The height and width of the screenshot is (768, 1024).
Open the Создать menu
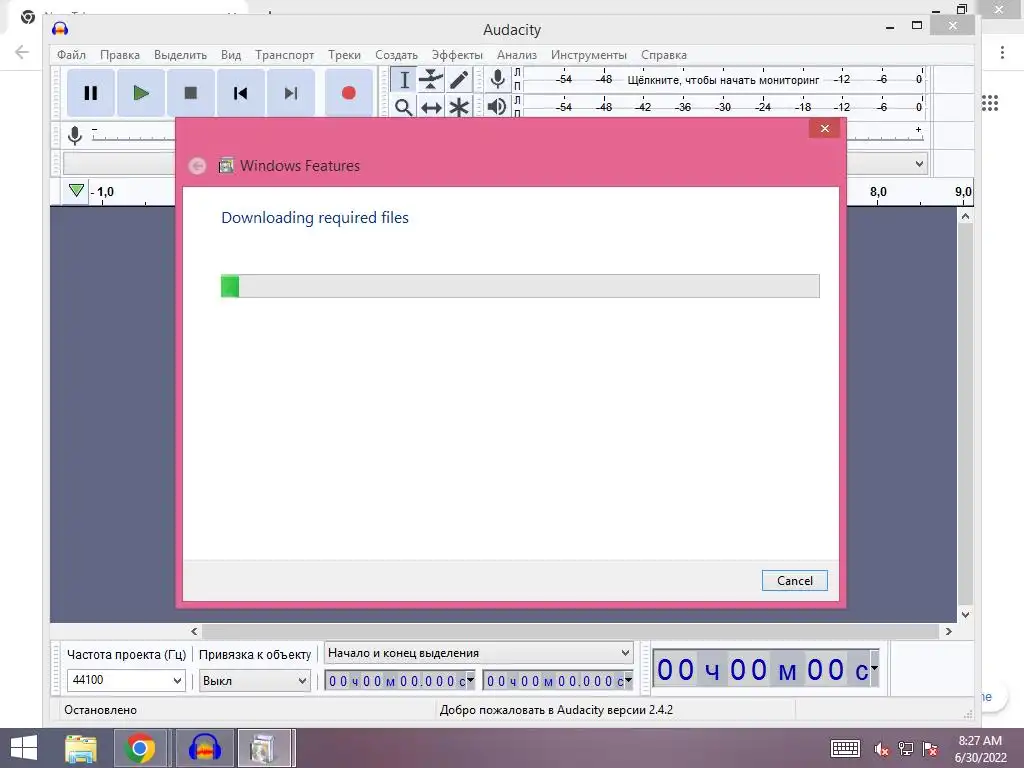(396, 55)
